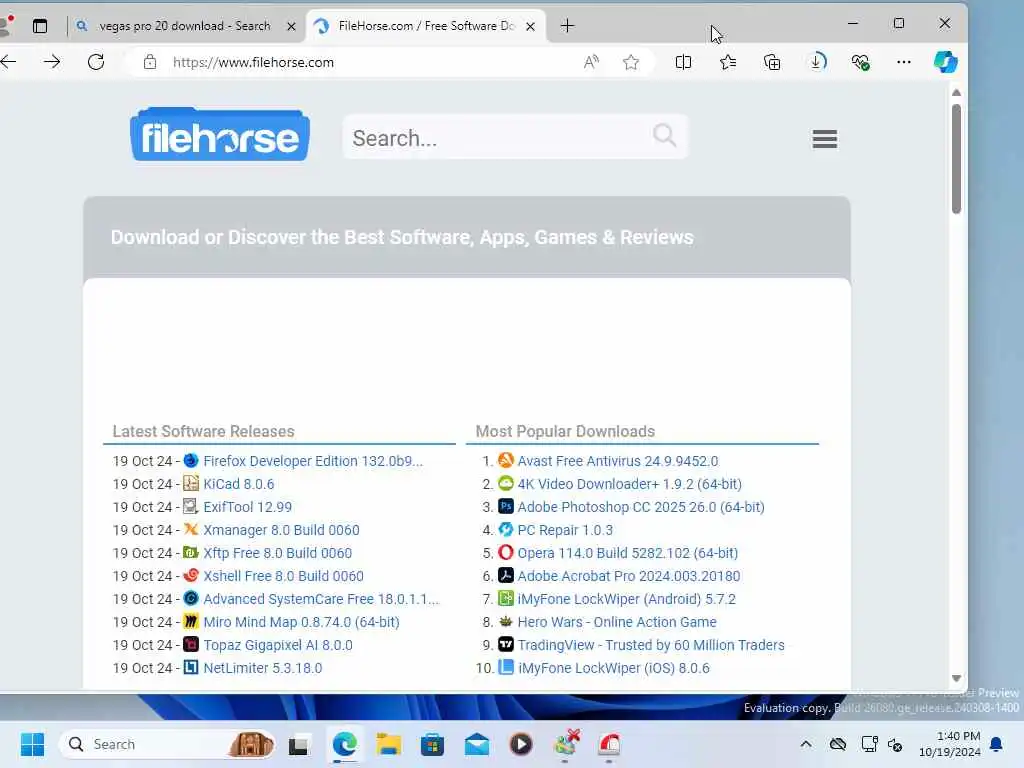This screenshot has width=1024, height=768.
Task: Open Adobe Acrobat Pro link
Action: click(x=629, y=576)
